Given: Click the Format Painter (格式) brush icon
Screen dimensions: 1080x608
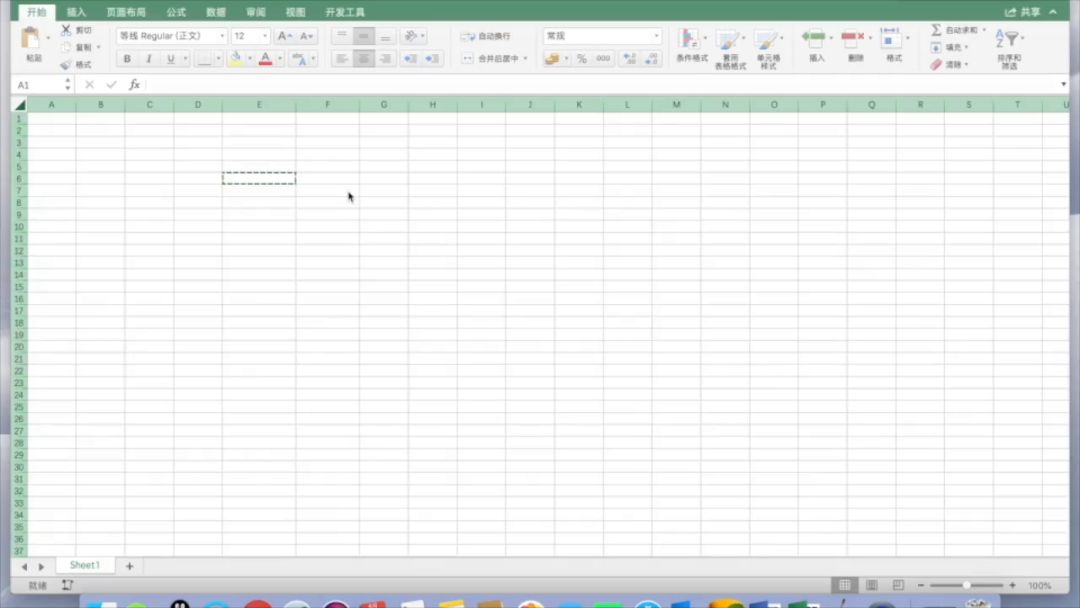Looking at the screenshot, I should click(66, 64).
